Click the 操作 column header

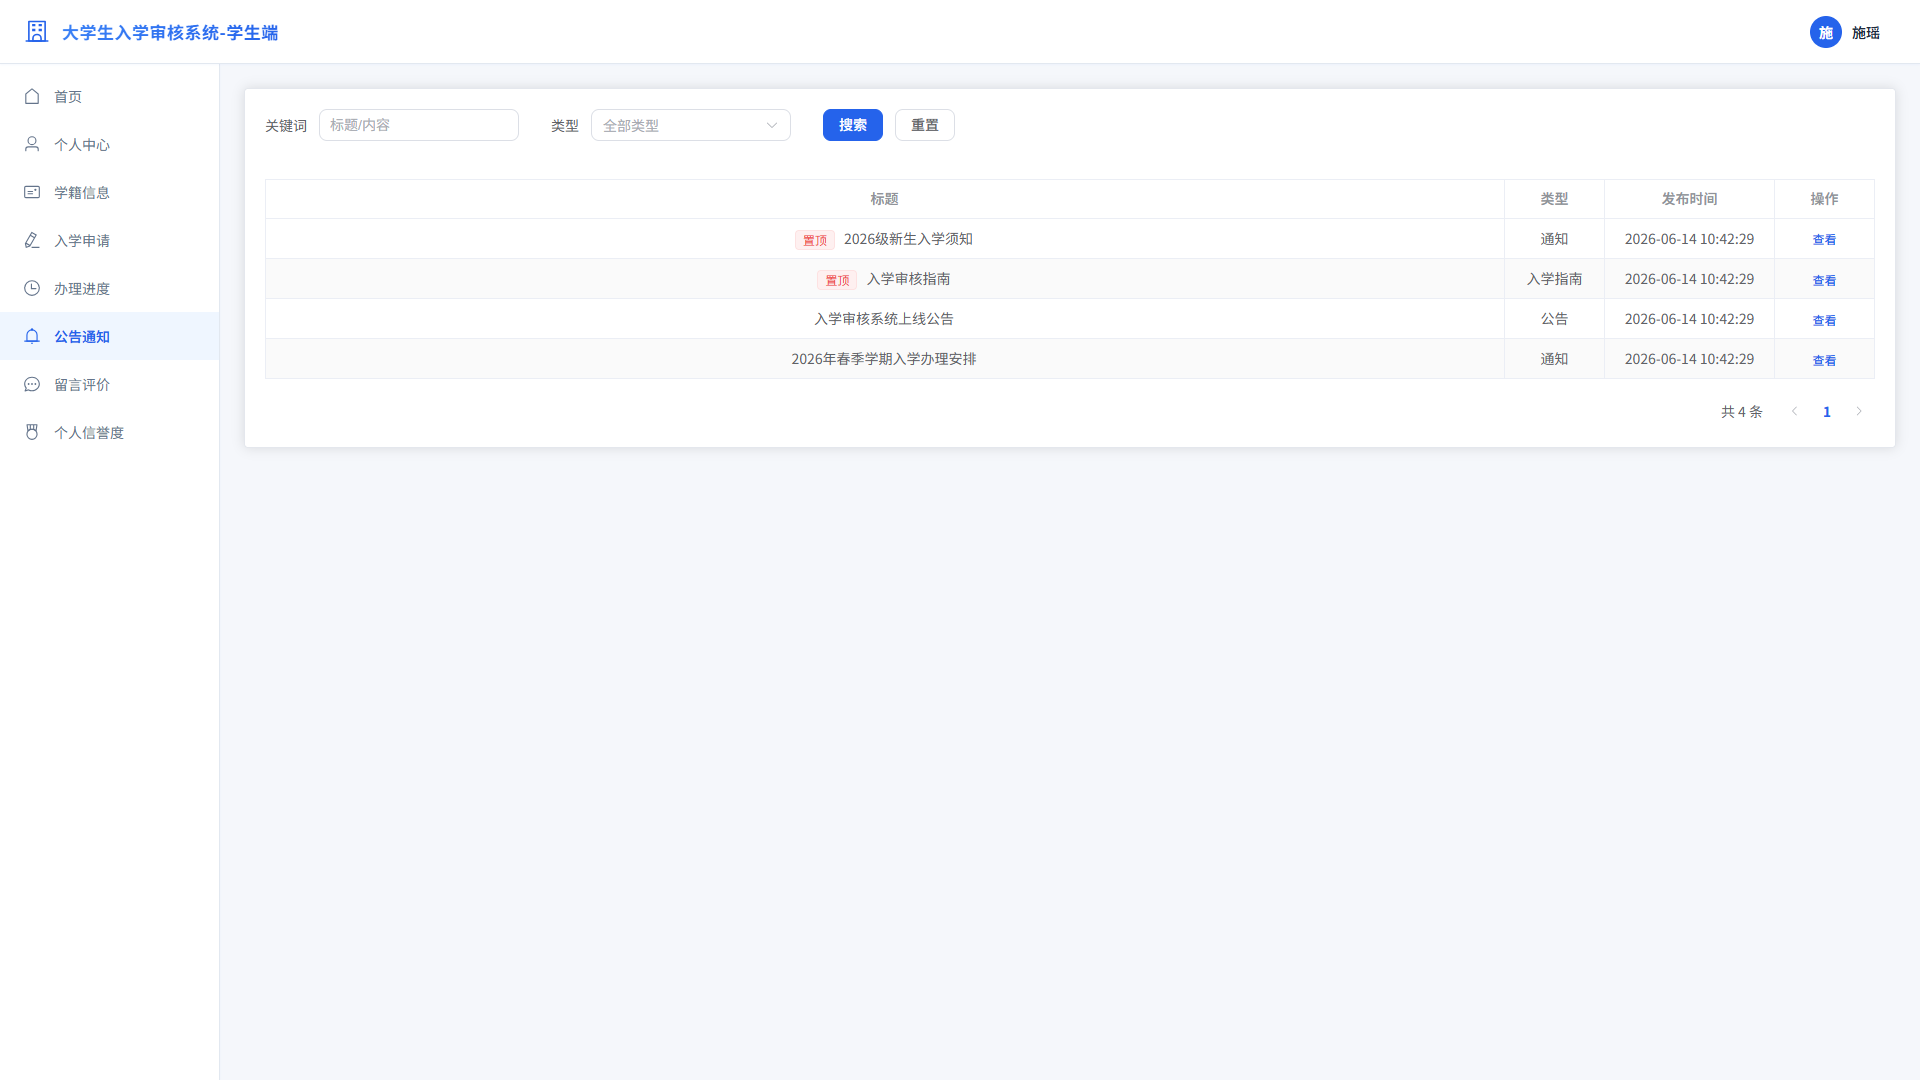click(x=1824, y=199)
